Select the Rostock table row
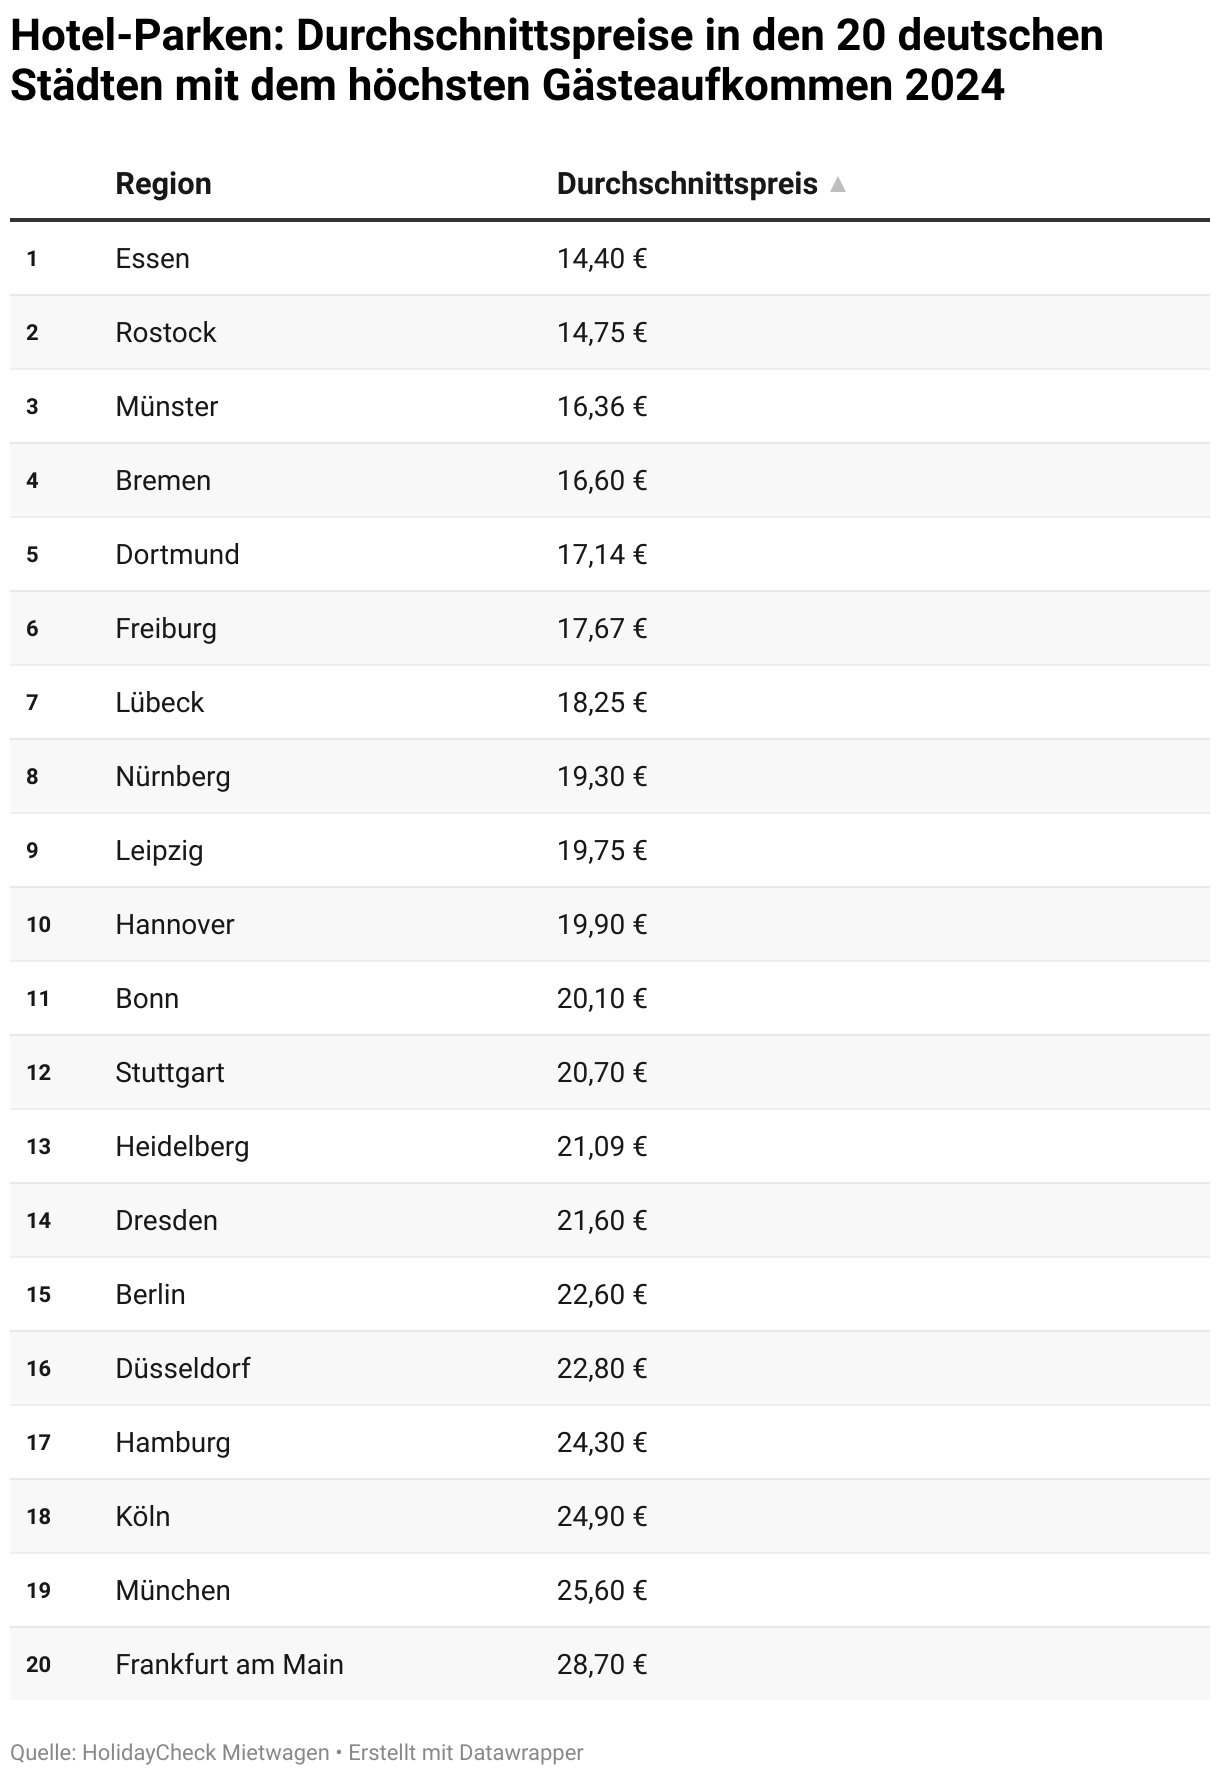 (165, 333)
